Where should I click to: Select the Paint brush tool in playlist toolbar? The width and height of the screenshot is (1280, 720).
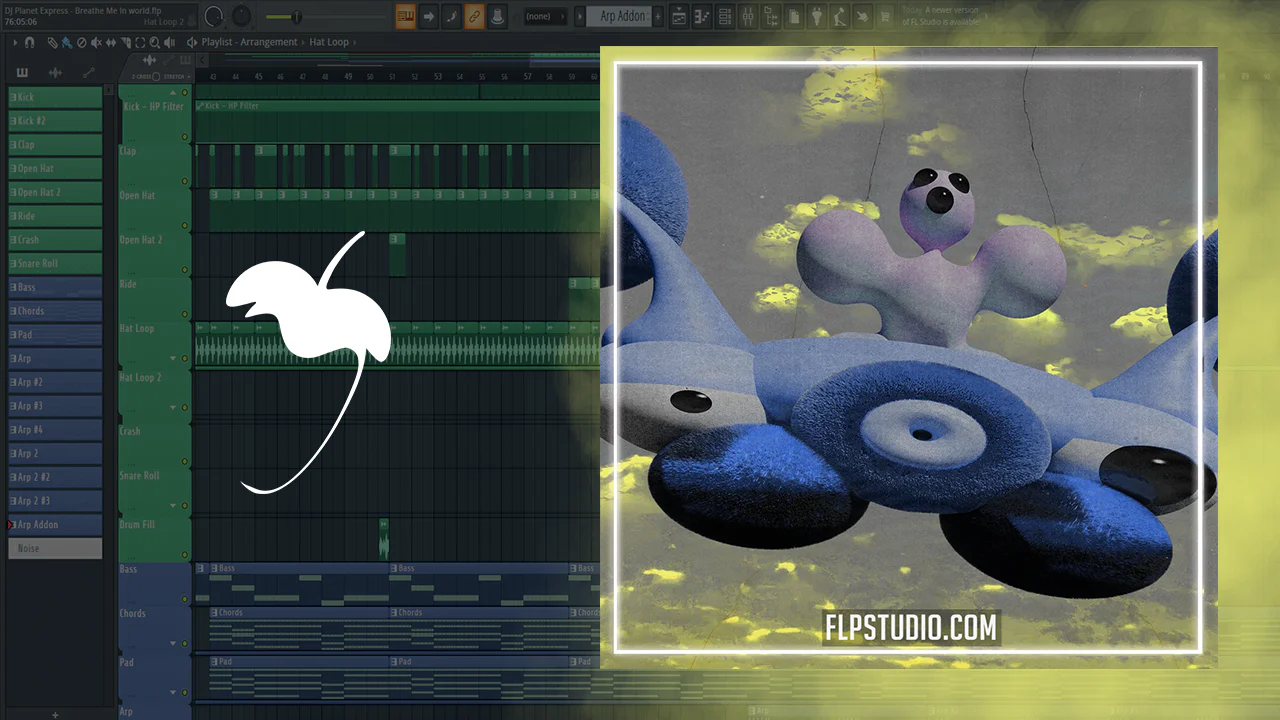click(67, 42)
